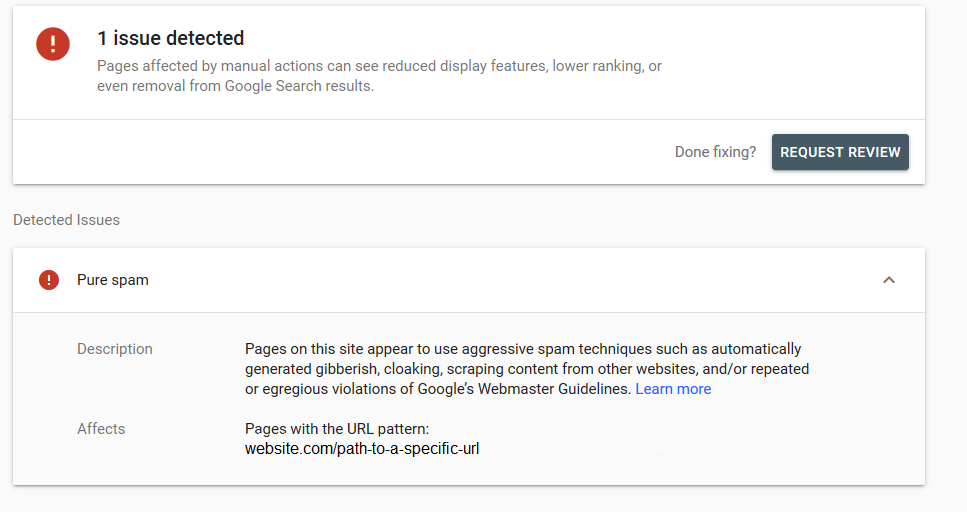The width and height of the screenshot is (967, 512).
Task: Click the 'even removal from Google Search results' line
Action: (x=236, y=86)
